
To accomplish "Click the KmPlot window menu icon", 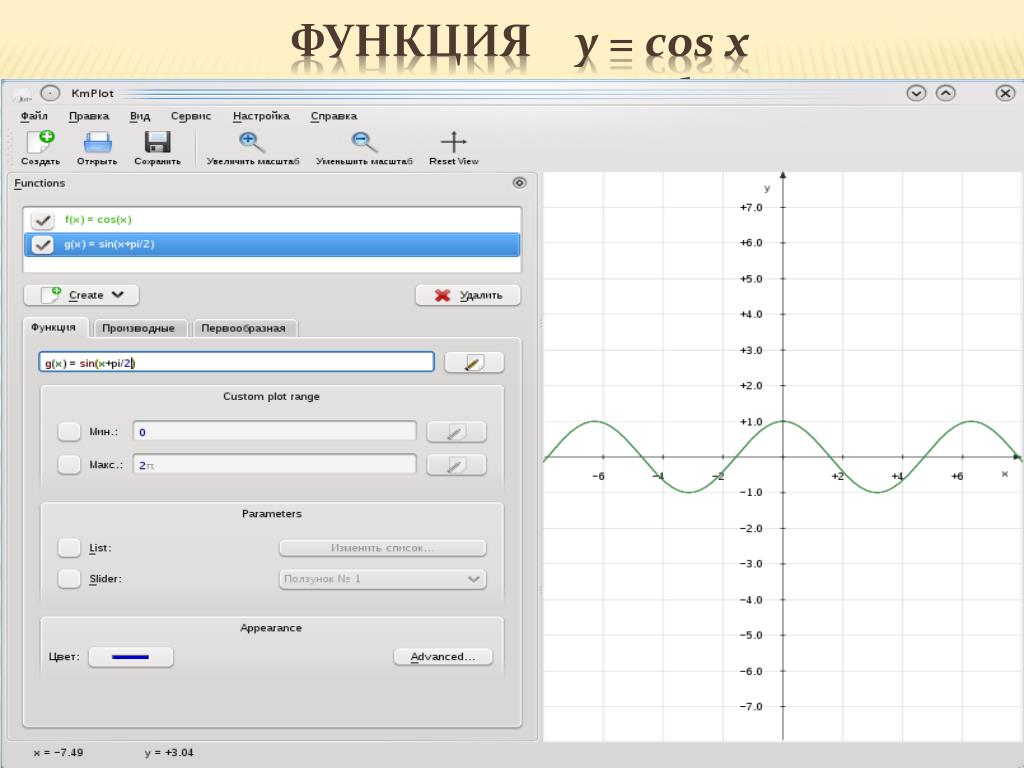I will tap(24, 94).
